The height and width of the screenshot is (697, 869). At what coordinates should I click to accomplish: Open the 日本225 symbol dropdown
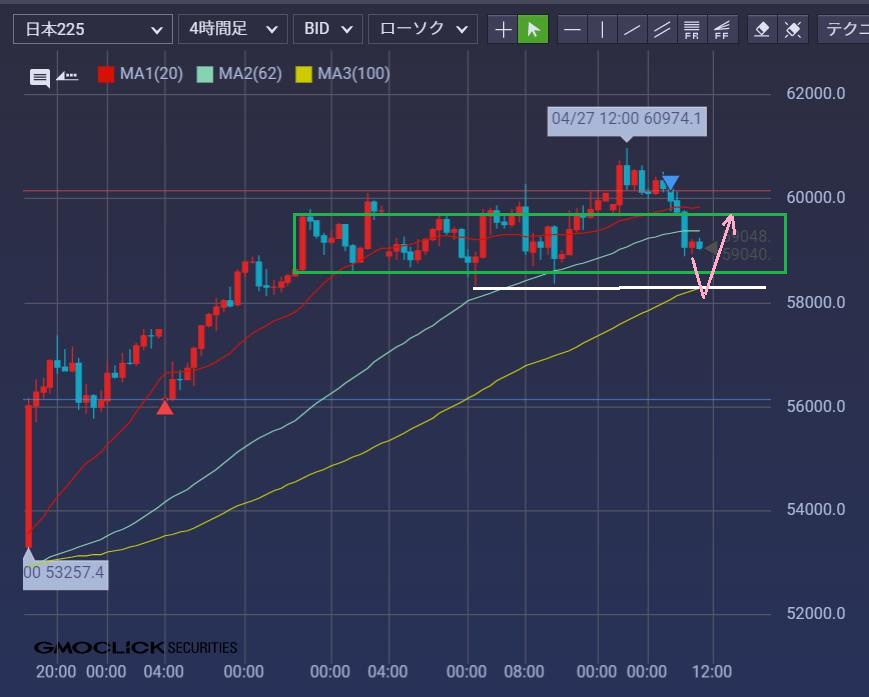click(92, 29)
